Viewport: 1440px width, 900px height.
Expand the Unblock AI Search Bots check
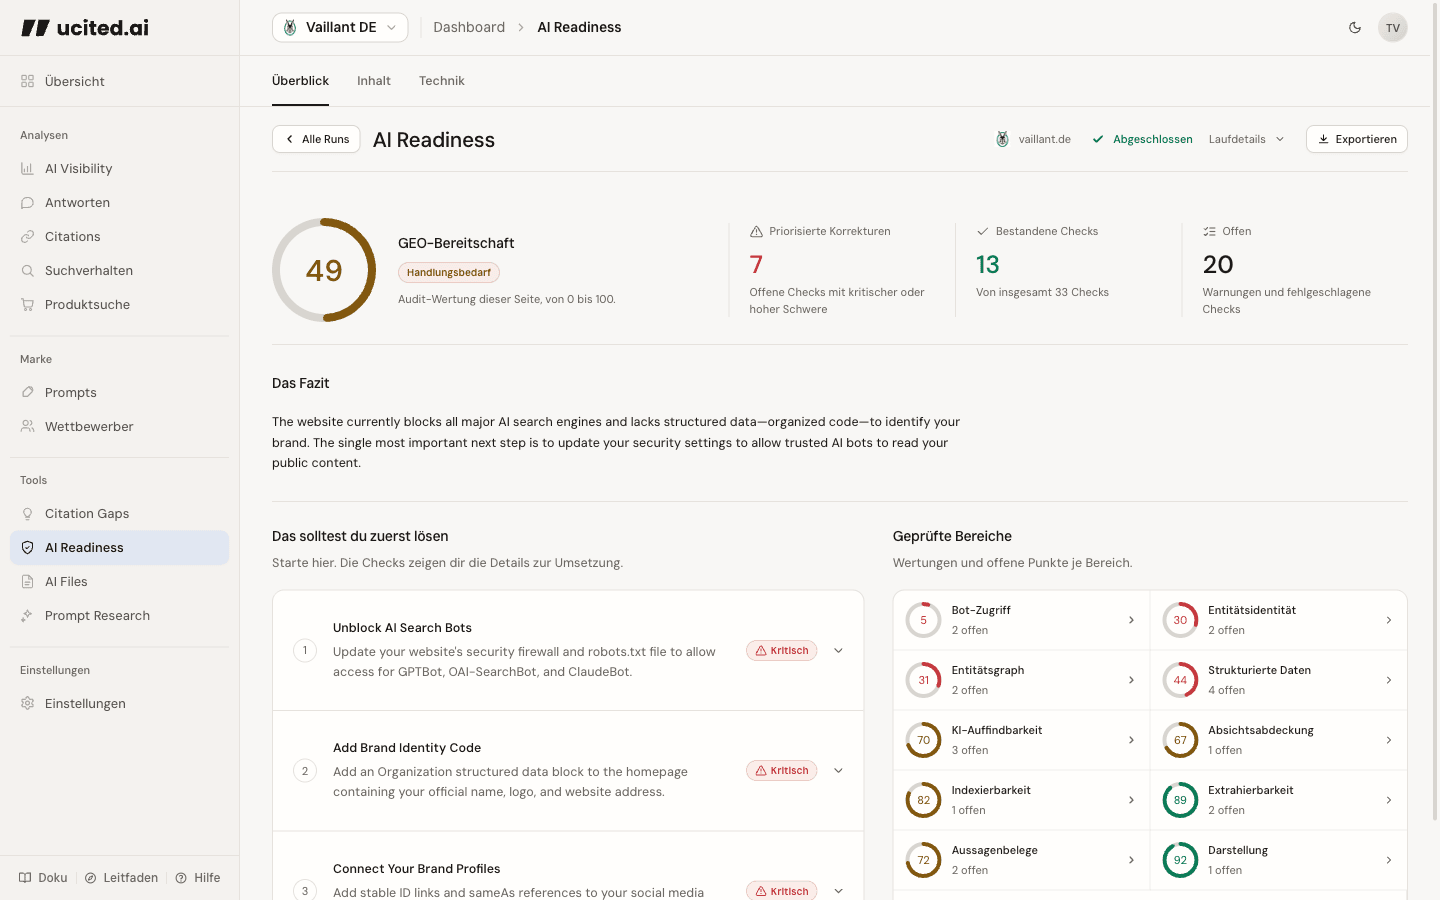point(838,651)
